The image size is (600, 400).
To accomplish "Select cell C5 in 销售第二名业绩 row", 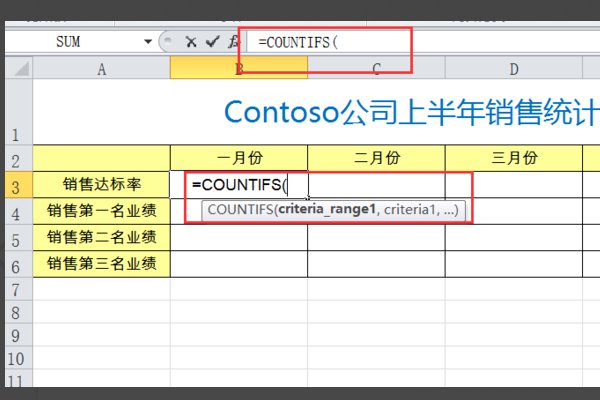I will (x=376, y=238).
